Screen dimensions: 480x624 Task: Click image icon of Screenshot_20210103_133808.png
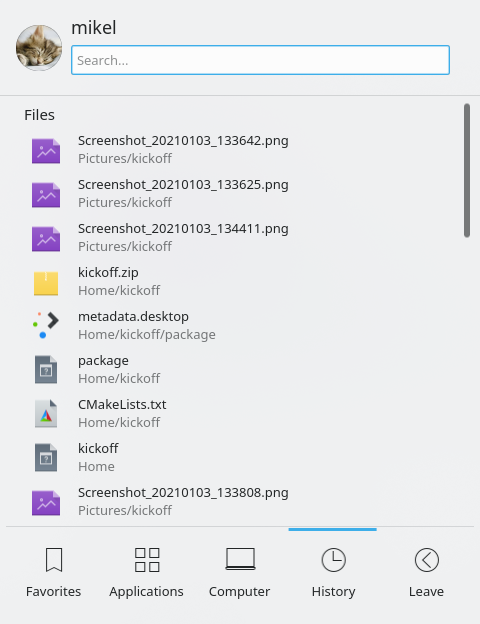(x=46, y=503)
